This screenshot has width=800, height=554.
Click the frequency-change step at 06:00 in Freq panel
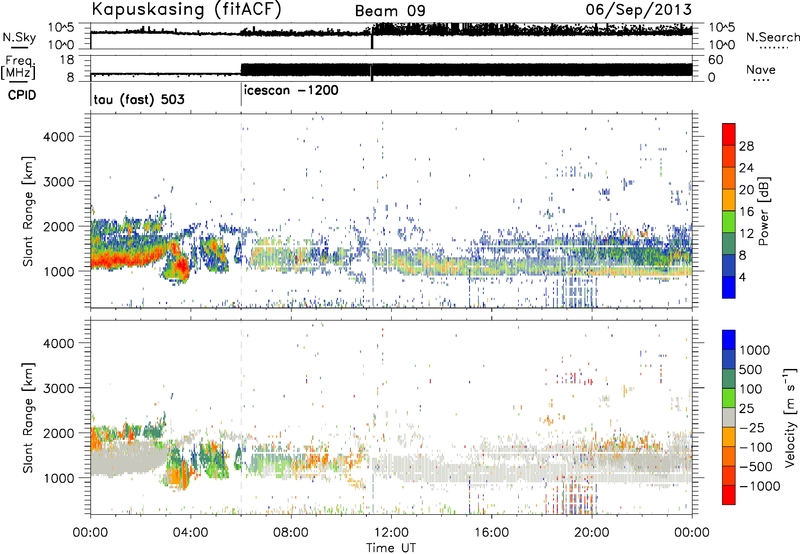click(241, 70)
